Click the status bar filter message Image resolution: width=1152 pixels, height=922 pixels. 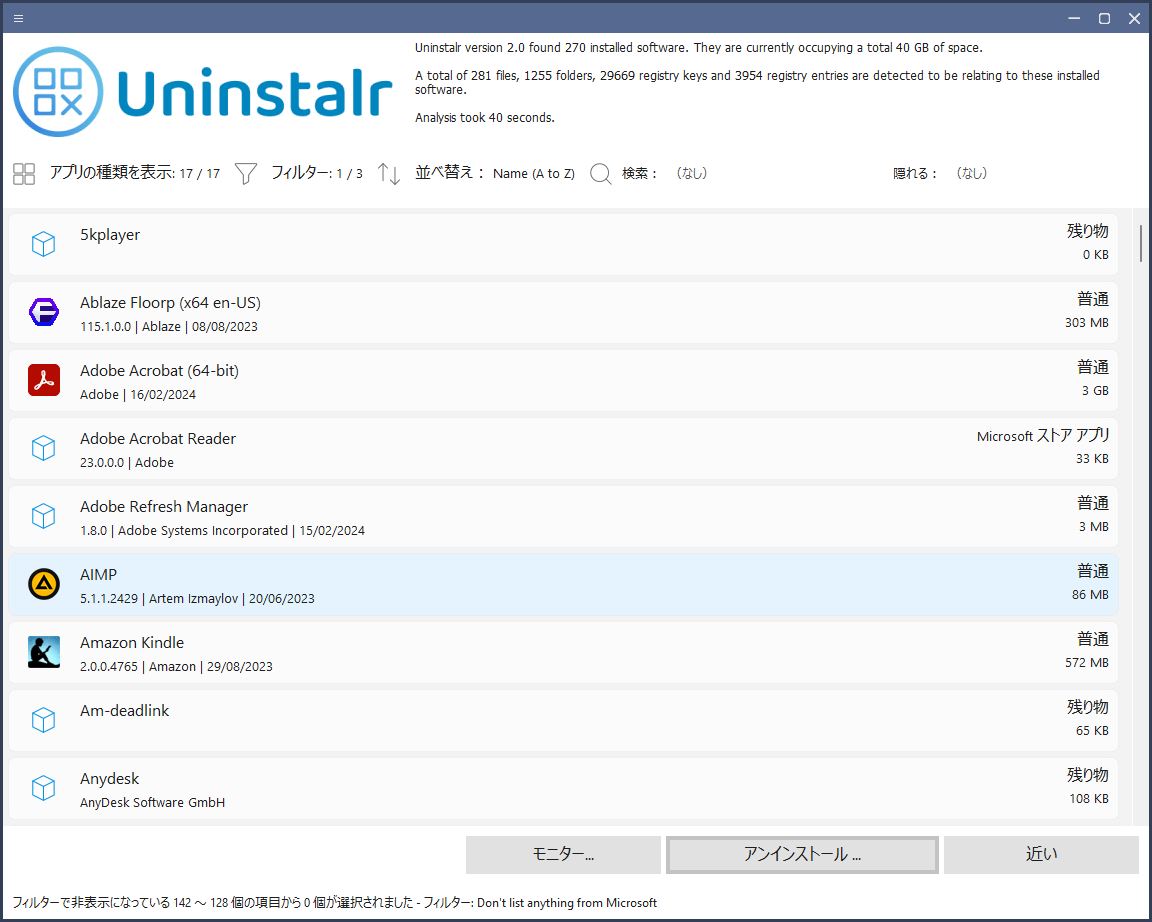tap(334, 903)
